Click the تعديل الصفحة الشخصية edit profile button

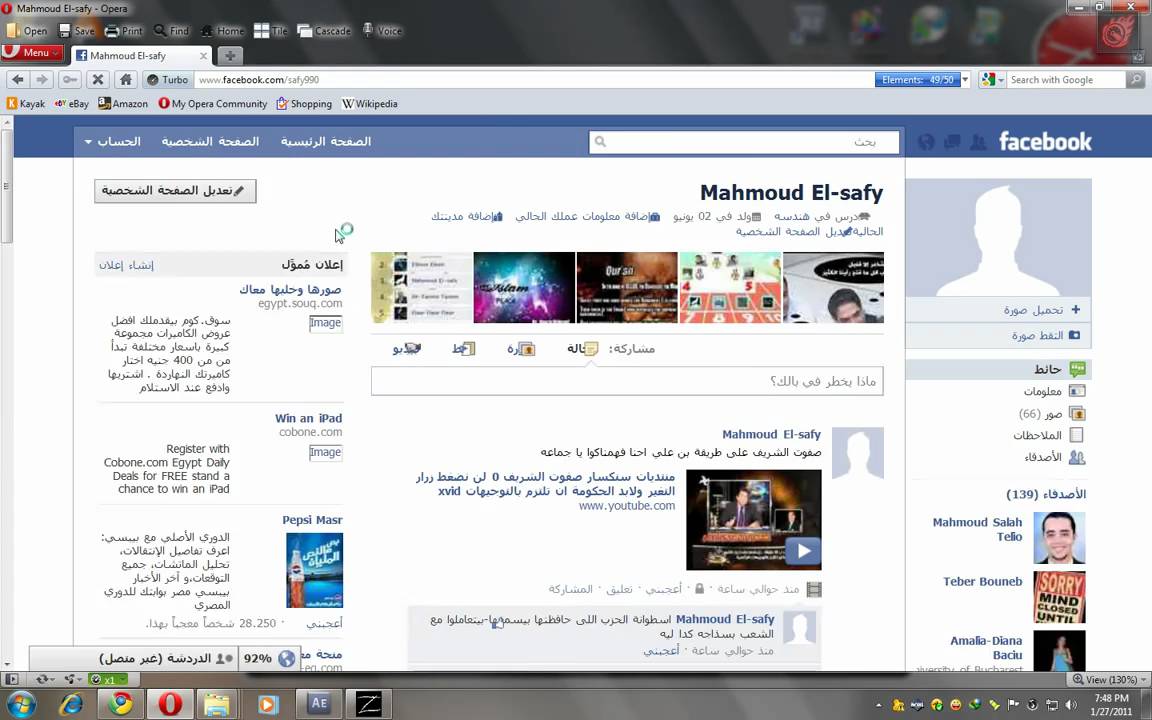pos(175,191)
